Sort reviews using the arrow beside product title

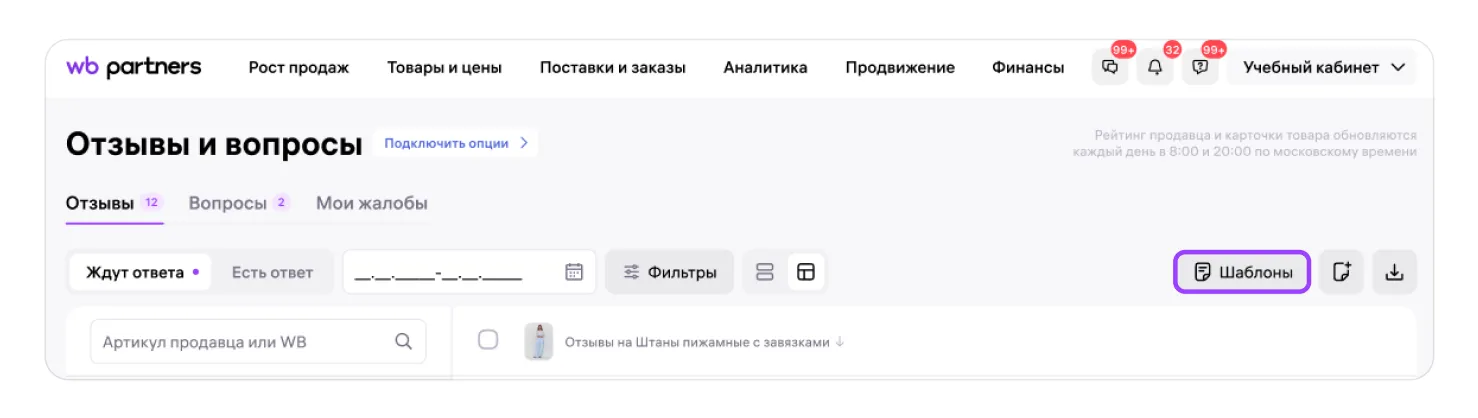840,342
